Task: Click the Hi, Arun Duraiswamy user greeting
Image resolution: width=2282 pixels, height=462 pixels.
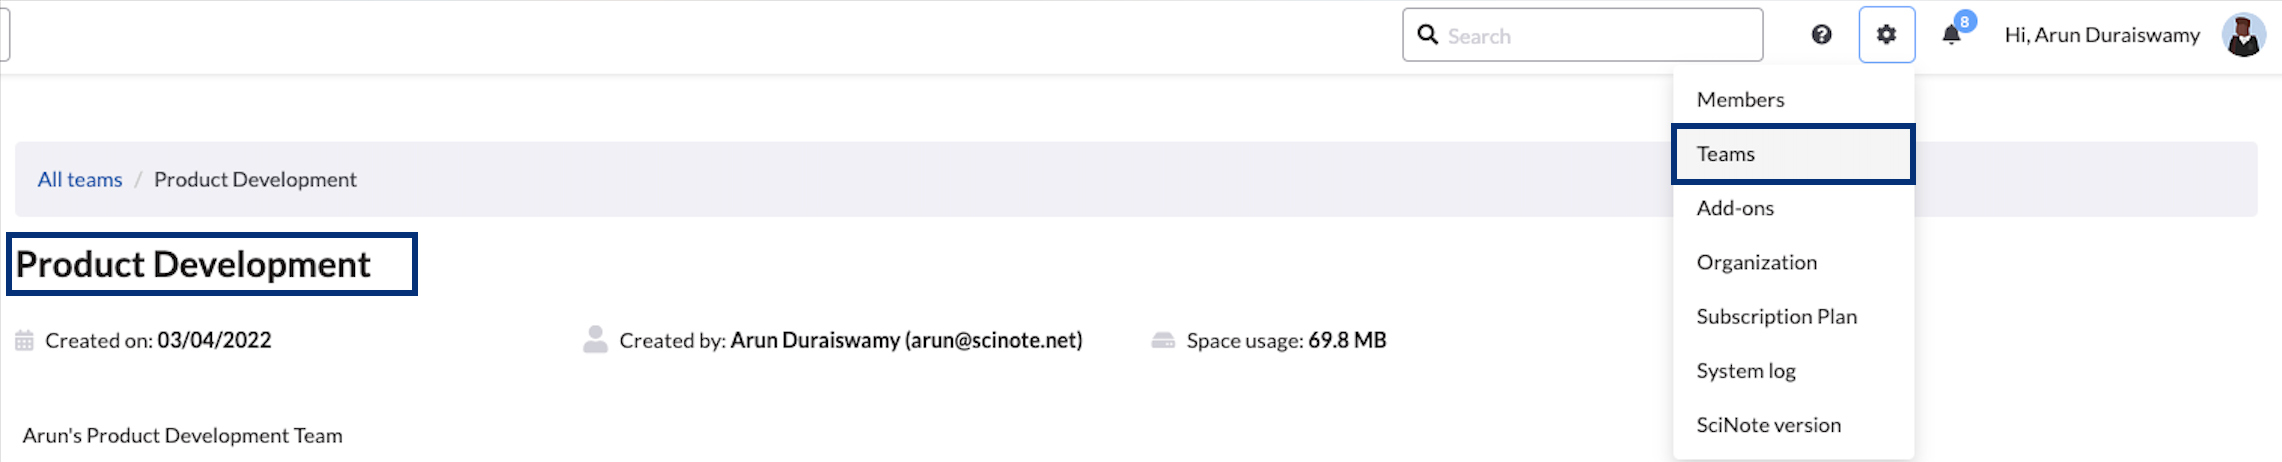Action: pyautogui.click(x=2102, y=36)
